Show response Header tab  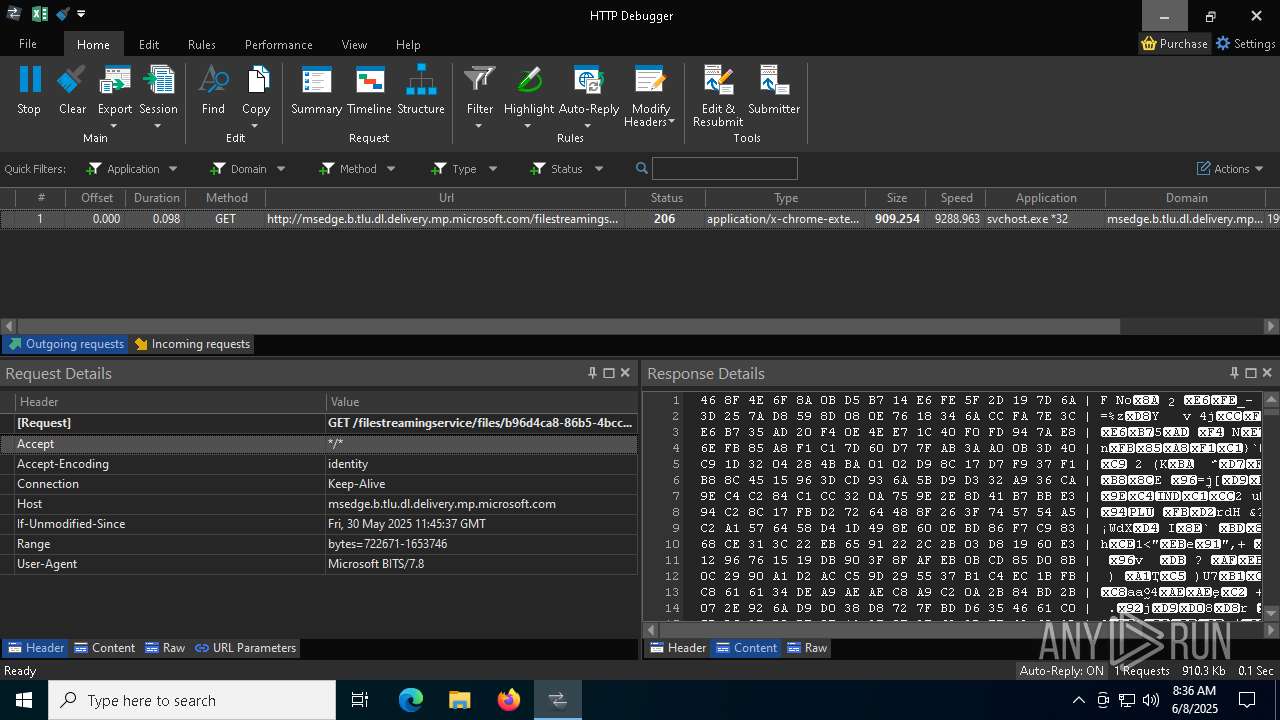pos(678,648)
